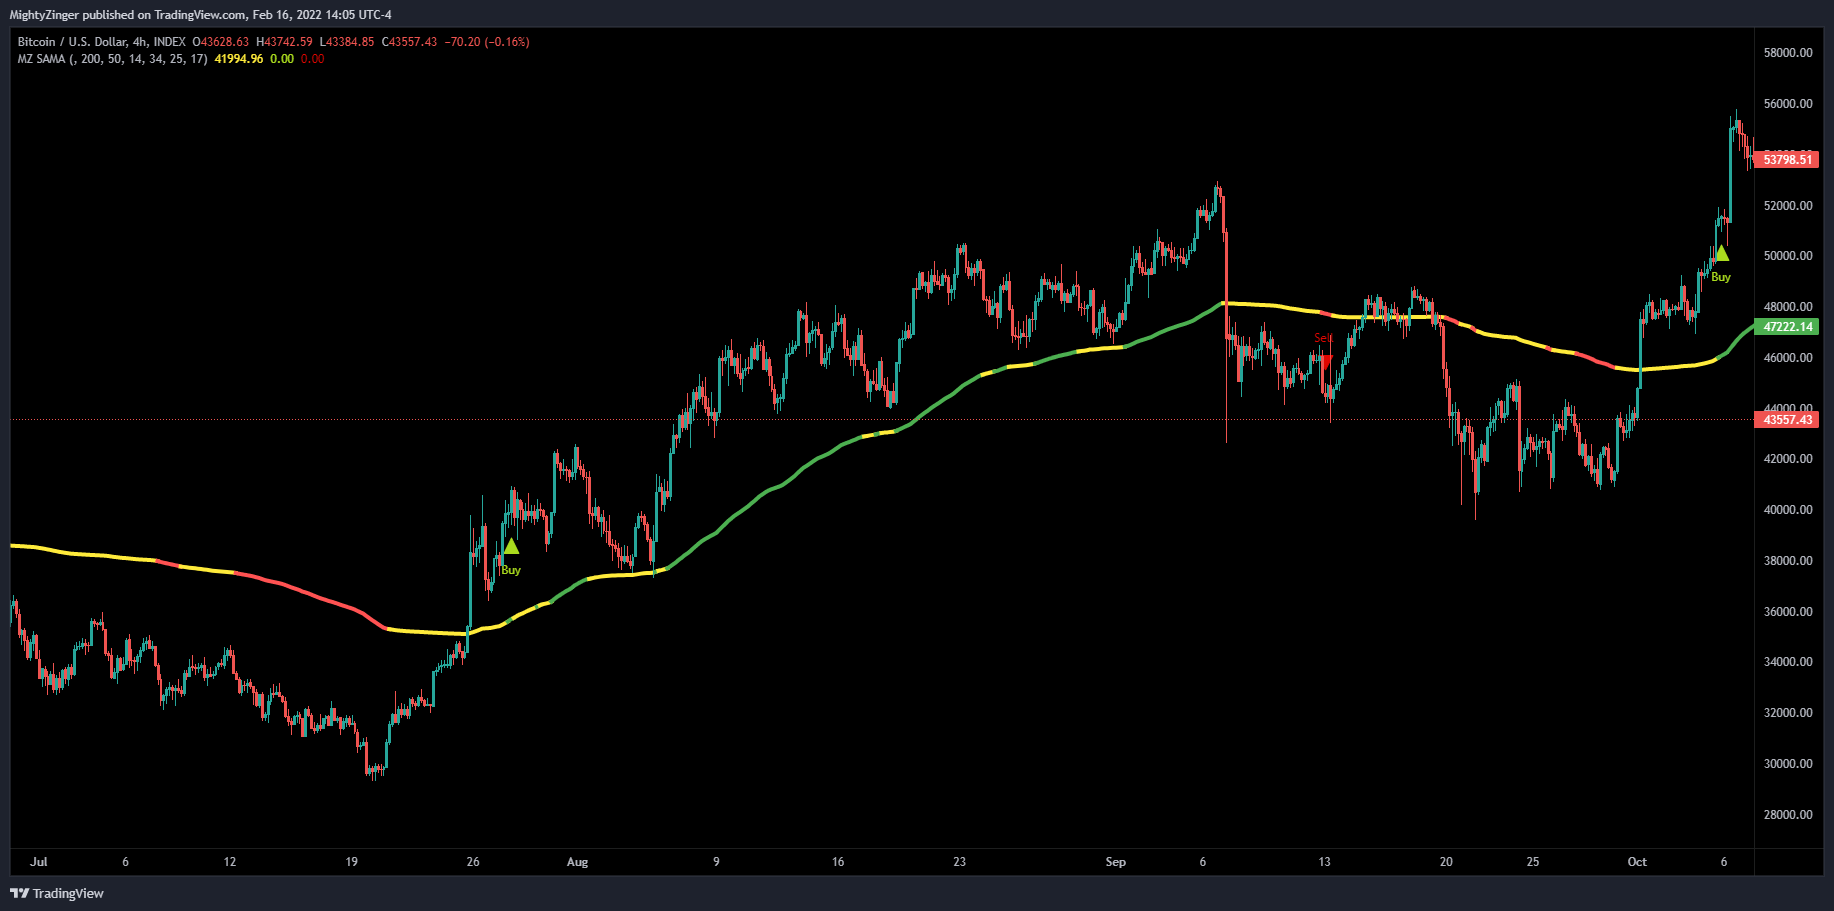The width and height of the screenshot is (1834, 911).
Task: Click the 42000.00 price axis label
Action: [1787, 459]
